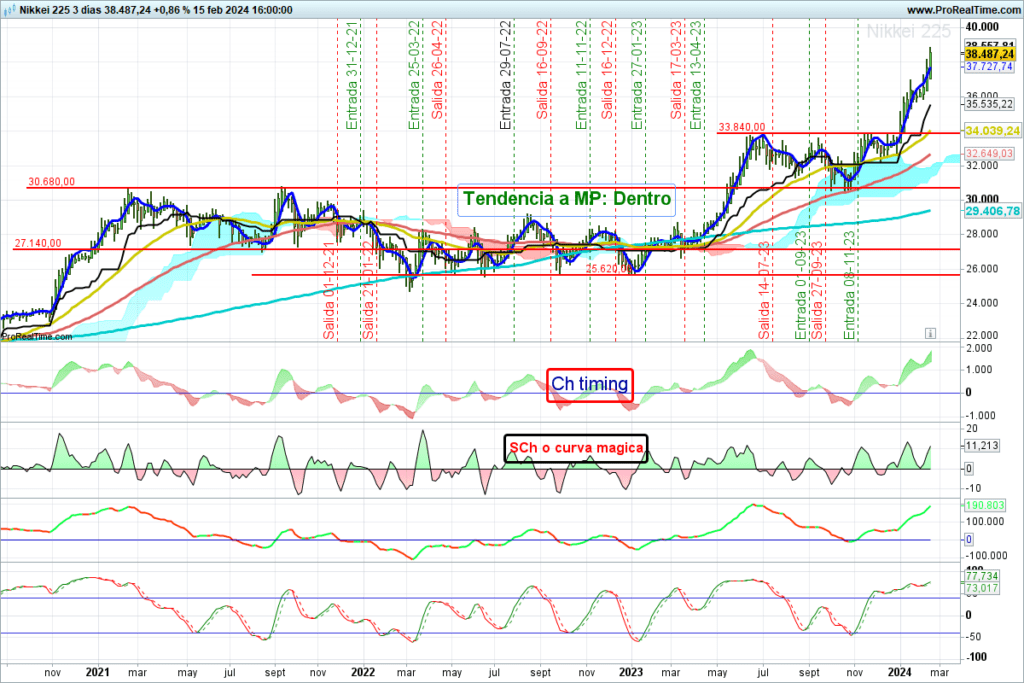Screen dimensions: 1024x683
Task: Click the 22.000 price scale label
Action: 982,335
